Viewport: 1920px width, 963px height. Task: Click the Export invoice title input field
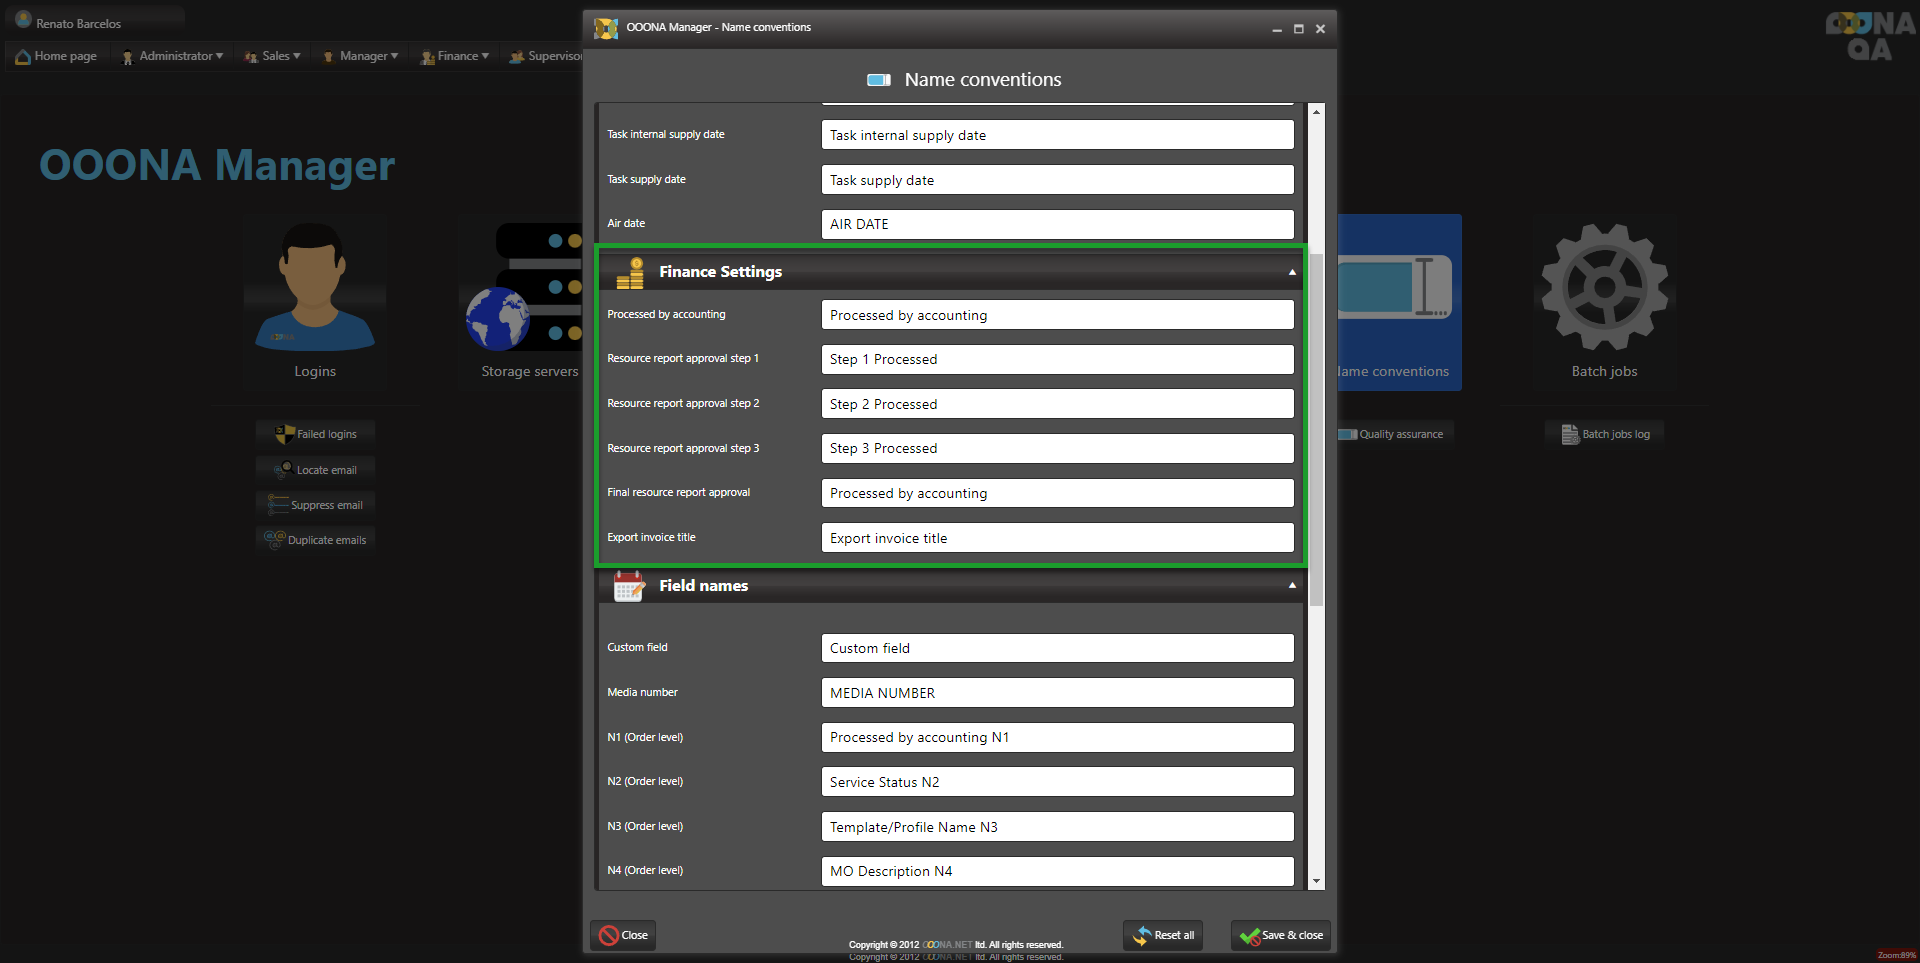[1057, 538]
